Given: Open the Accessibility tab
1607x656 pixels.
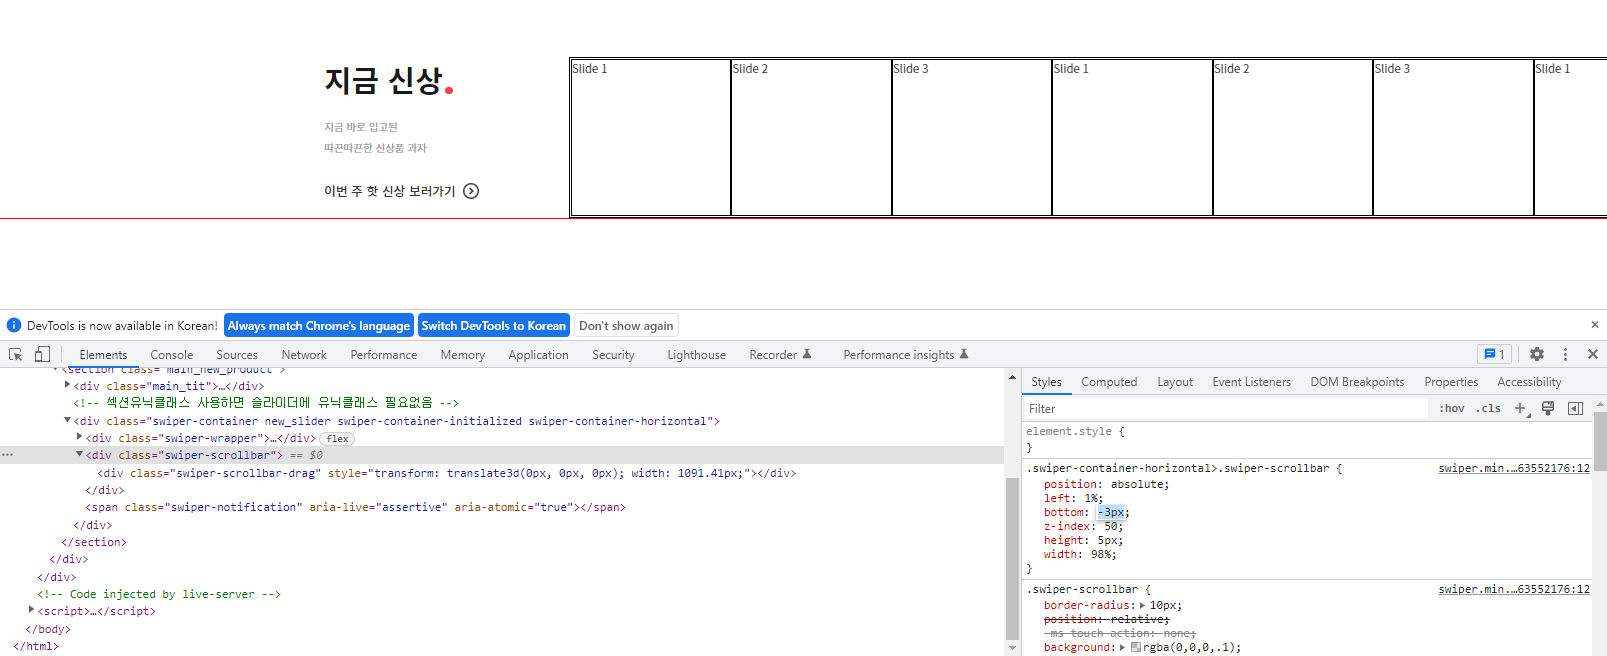Looking at the screenshot, I should tap(1529, 382).
